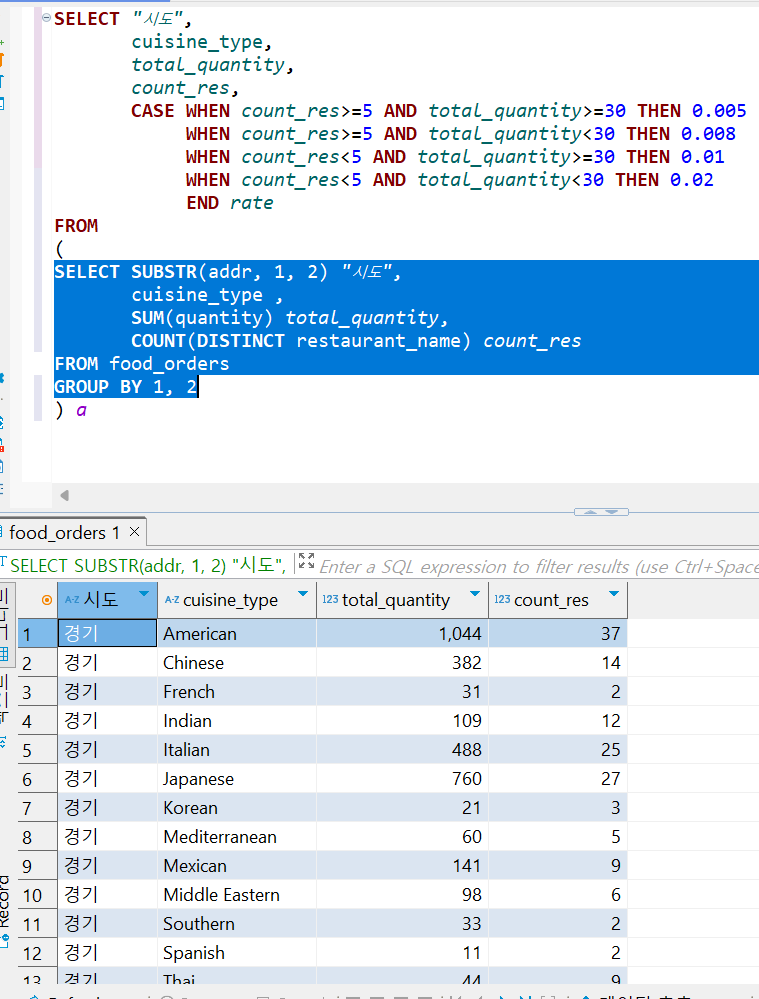This screenshot has height=999, width=759.
Task: Select the Indian cuisine_type cell
Action: pos(236,721)
